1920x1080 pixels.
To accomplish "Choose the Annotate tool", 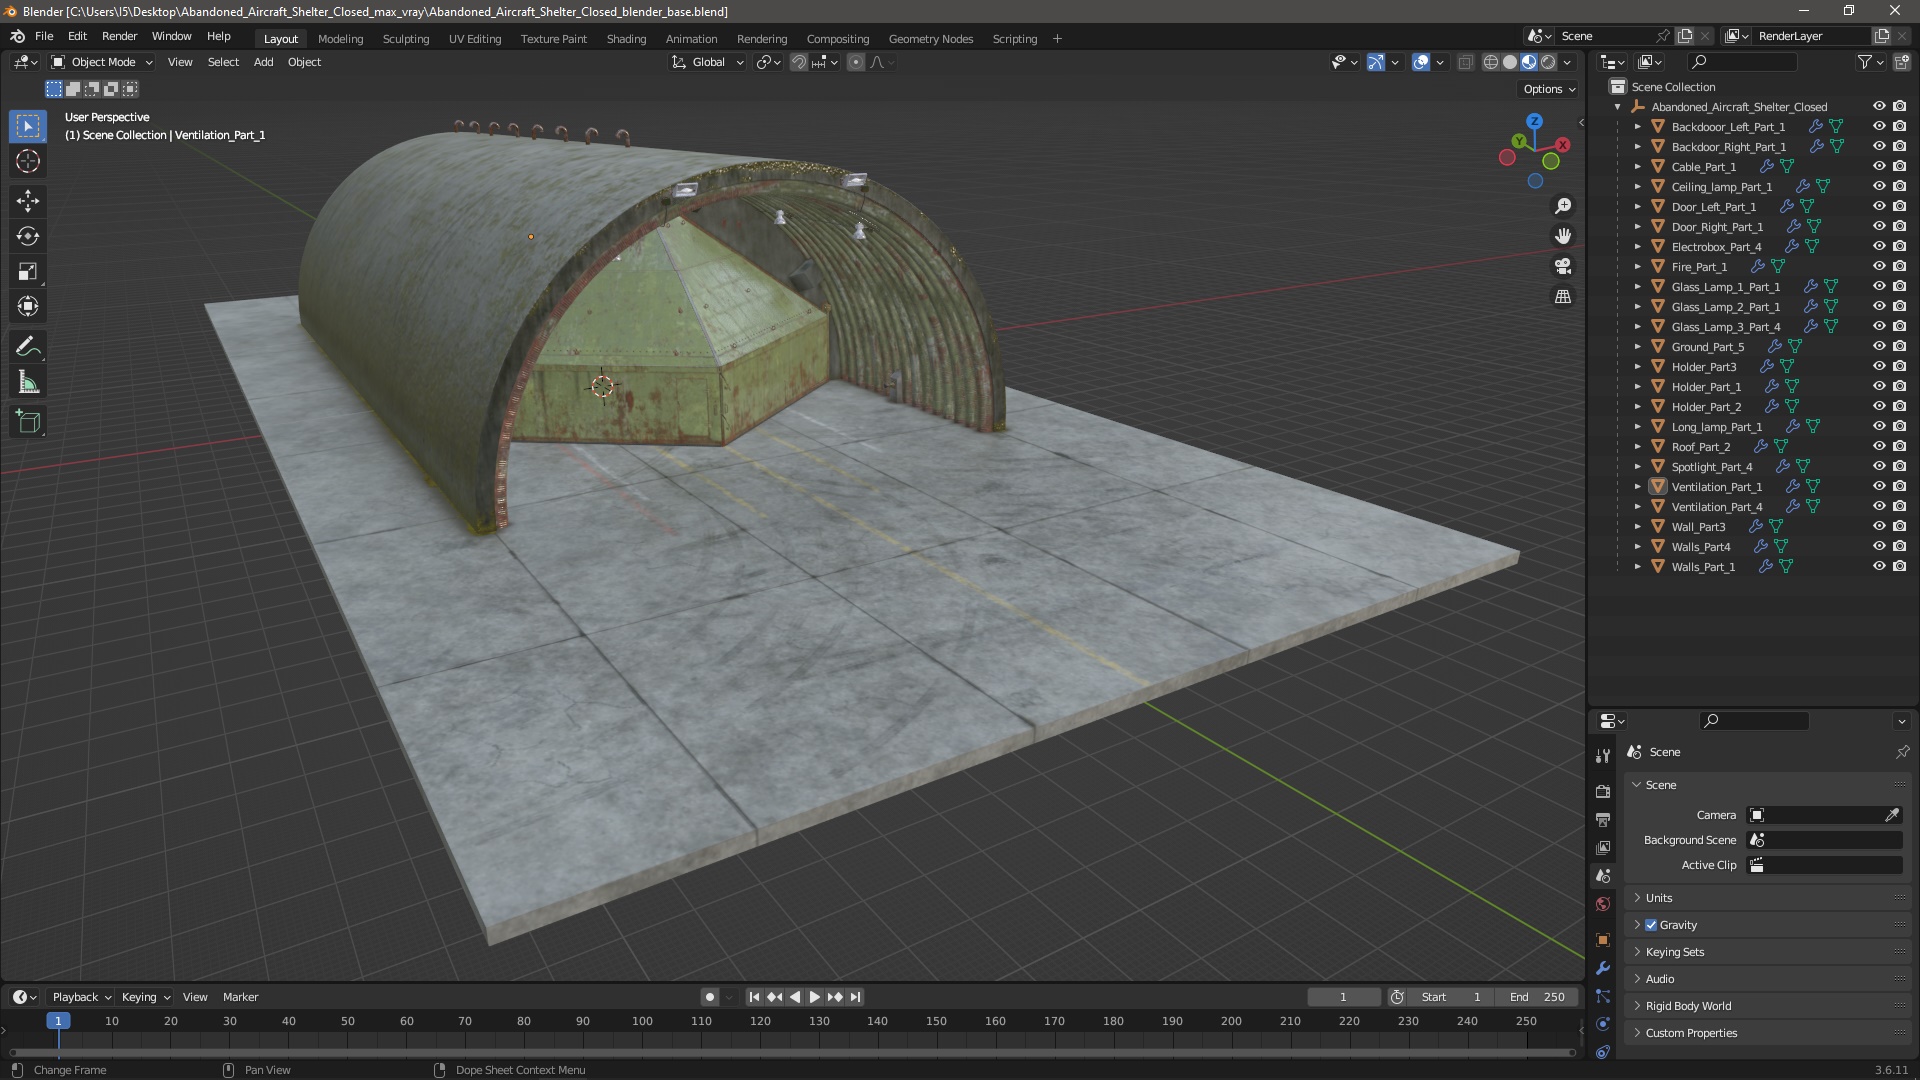I will pyautogui.click(x=28, y=347).
